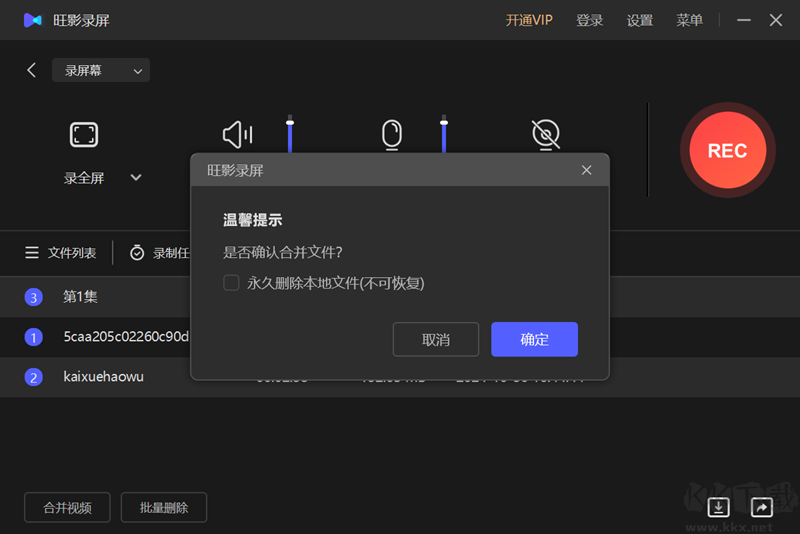Screen dimensions: 800x534
Task: Close the main 旺影录屏 window
Action: 776,20
